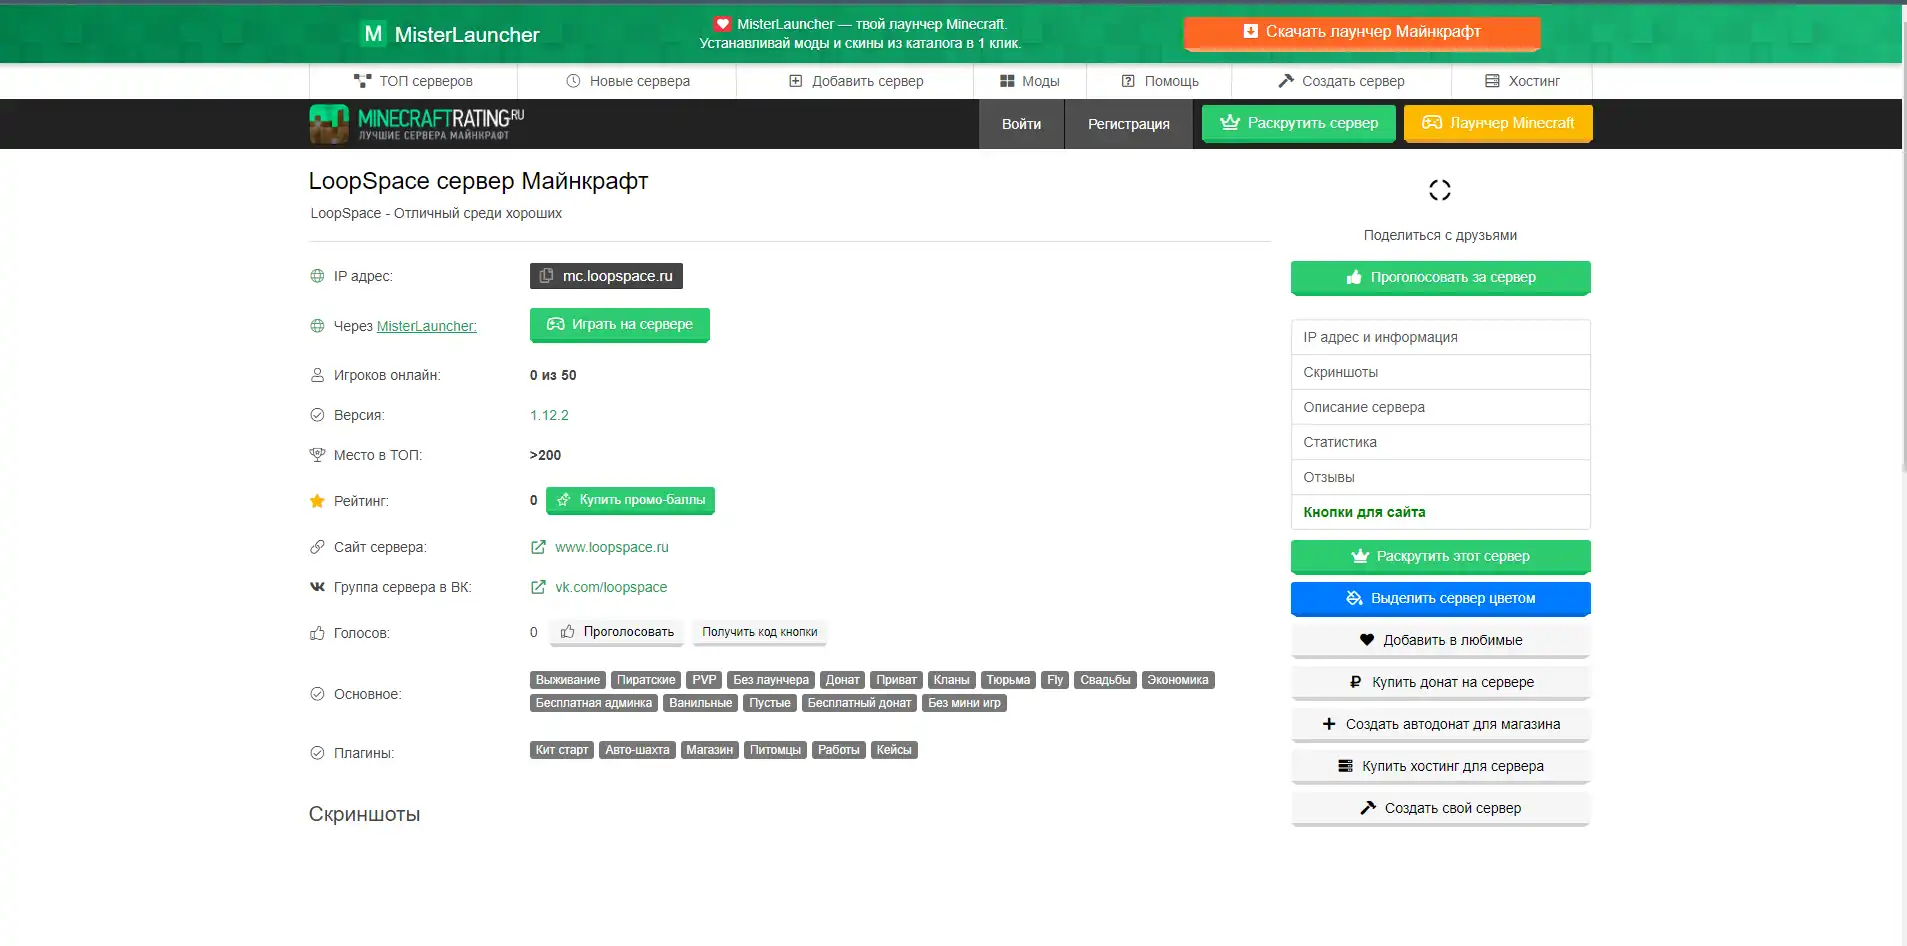Open Моды menu item
Viewport: 1907px width, 946px height.
(x=1030, y=81)
